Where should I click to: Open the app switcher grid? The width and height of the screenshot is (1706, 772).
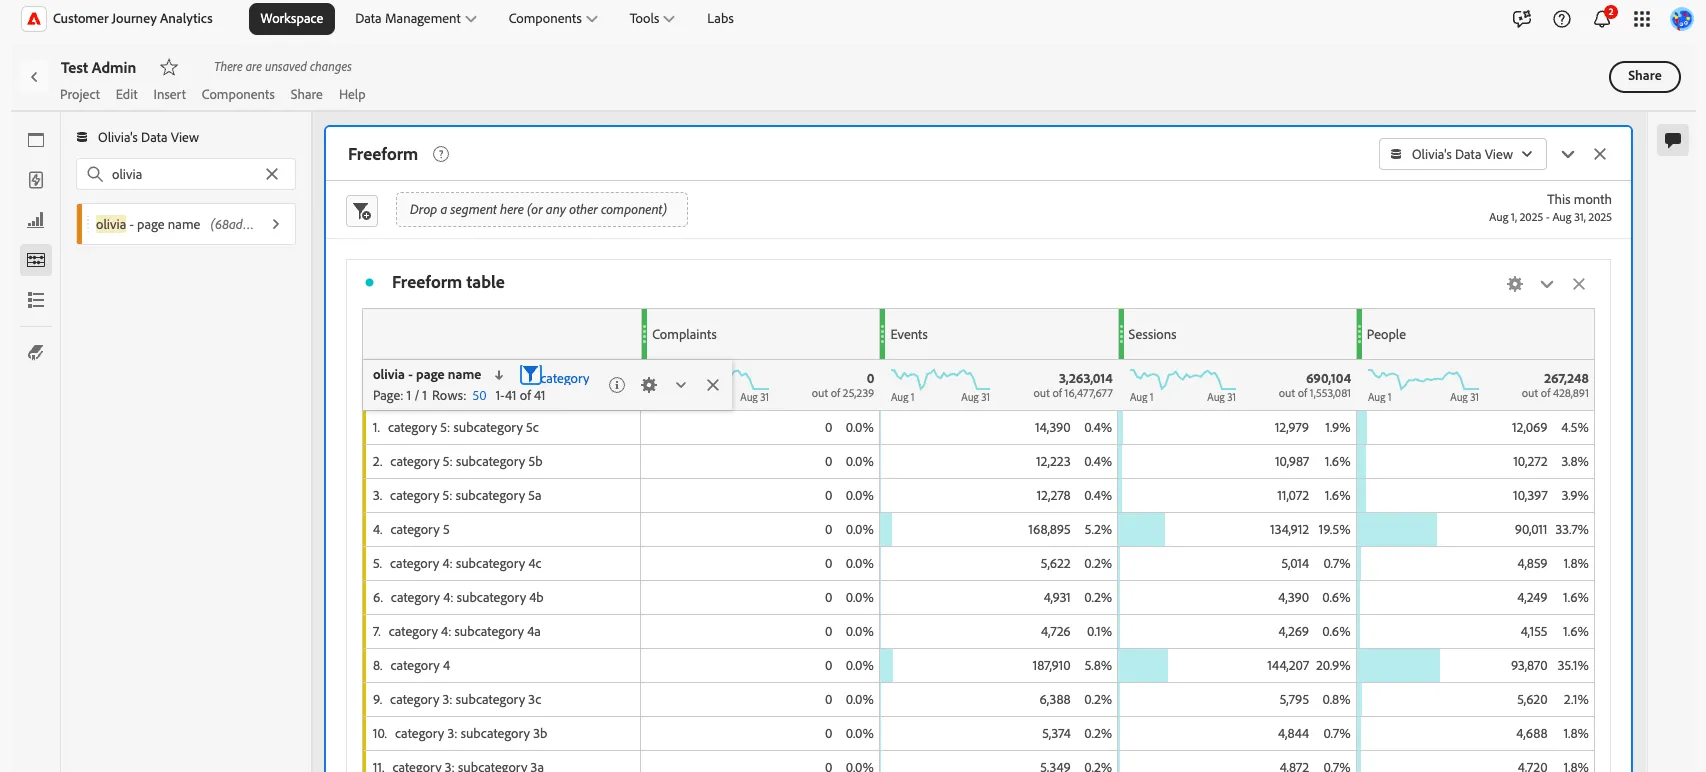click(x=1642, y=19)
